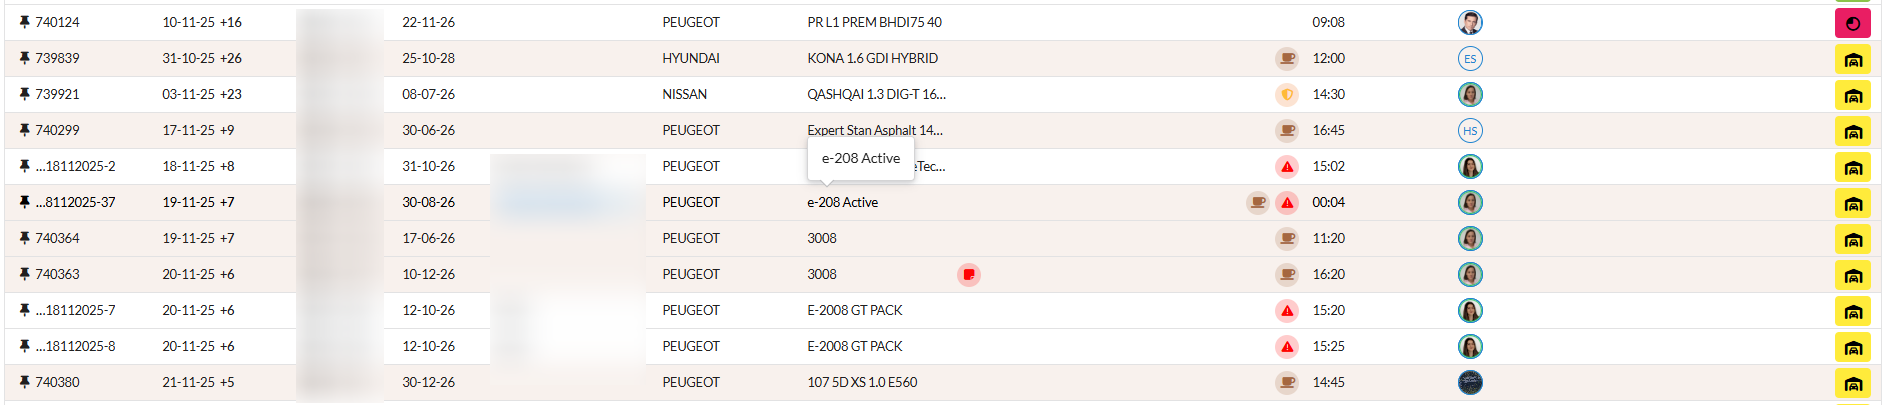Toggle the pin on order 740124
Screen dimensions: 1887x405
click(x=24, y=22)
